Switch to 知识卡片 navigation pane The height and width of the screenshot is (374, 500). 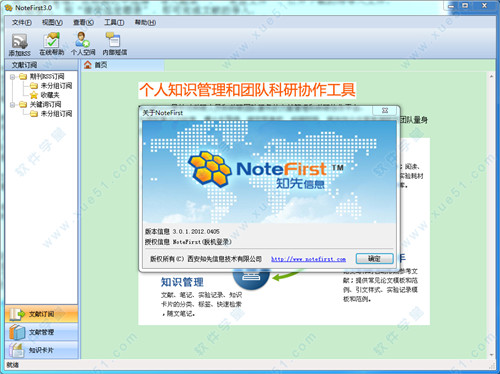(41, 350)
